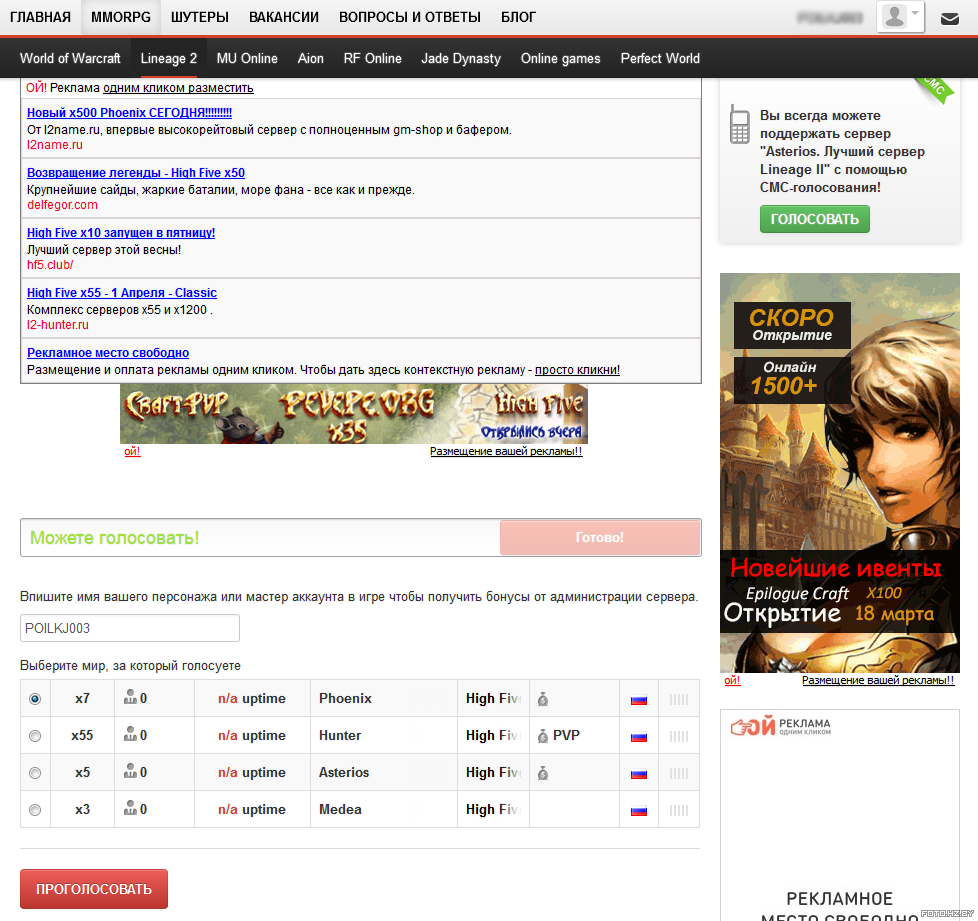Switch to the Aion tab
The width and height of the screenshot is (978, 921).
[x=311, y=59]
